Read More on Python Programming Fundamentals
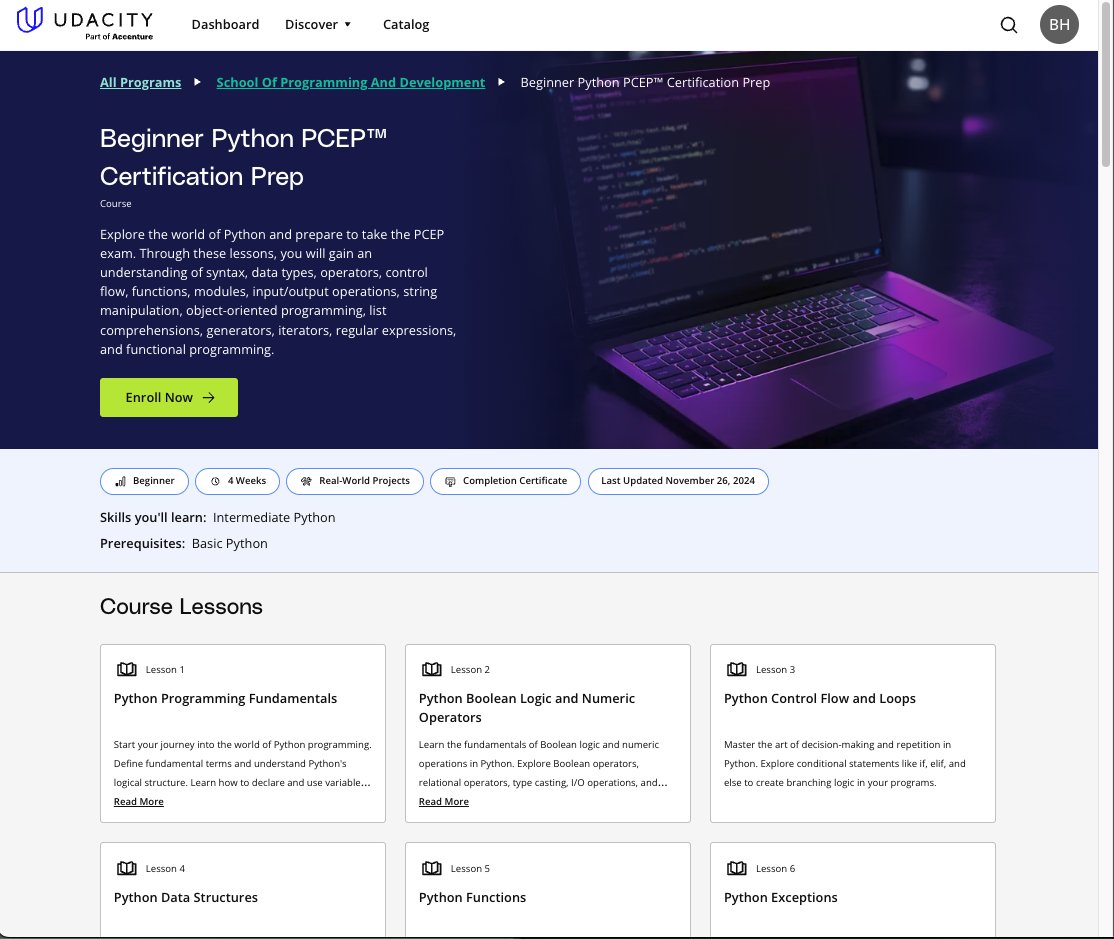 coord(139,801)
